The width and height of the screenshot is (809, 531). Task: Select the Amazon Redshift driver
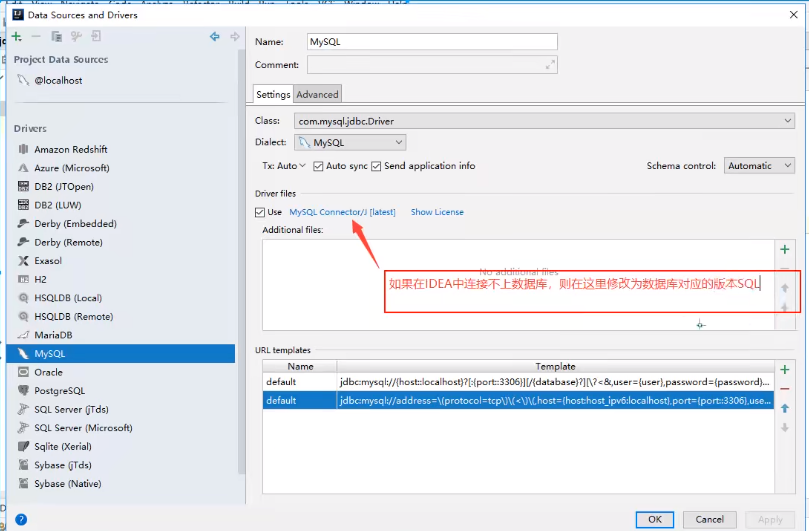tap(121, 149)
